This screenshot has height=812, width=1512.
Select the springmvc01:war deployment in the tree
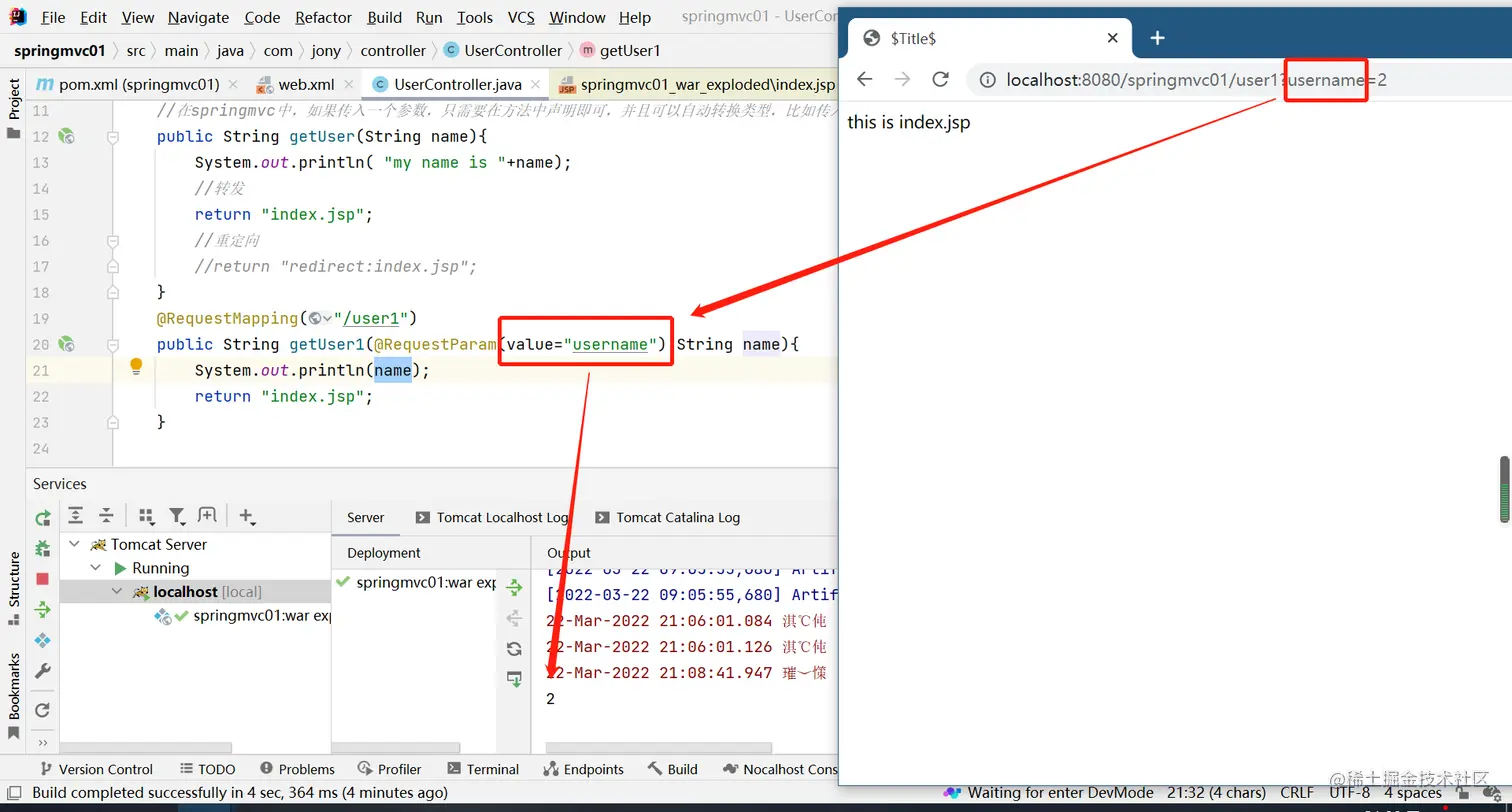[243, 616]
